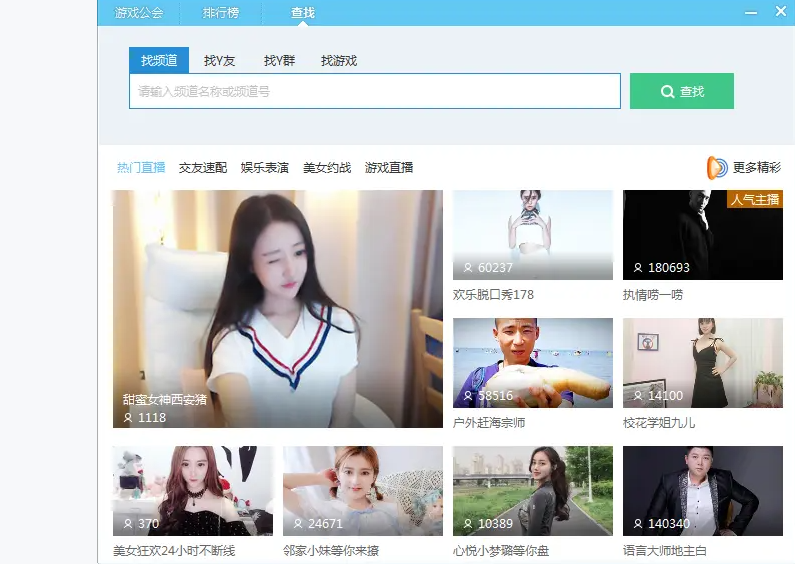Viewport: 795px width, 564px height.
Task: Select the 游戏直播 category
Action: pyautogui.click(x=389, y=167)
